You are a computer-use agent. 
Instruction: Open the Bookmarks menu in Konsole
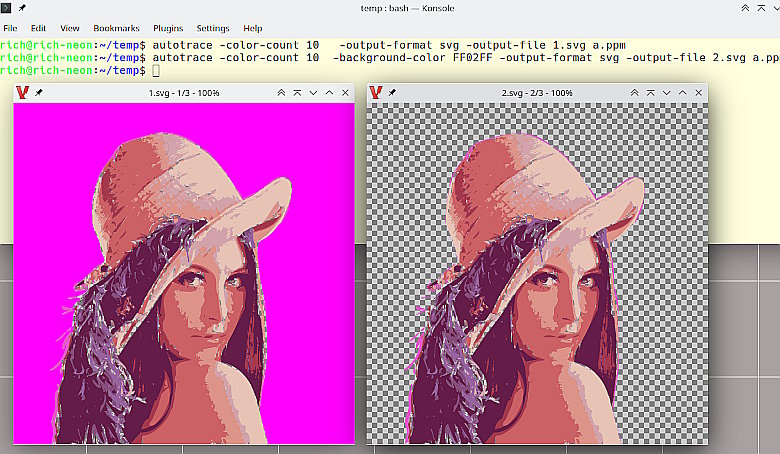click(116, 28)
